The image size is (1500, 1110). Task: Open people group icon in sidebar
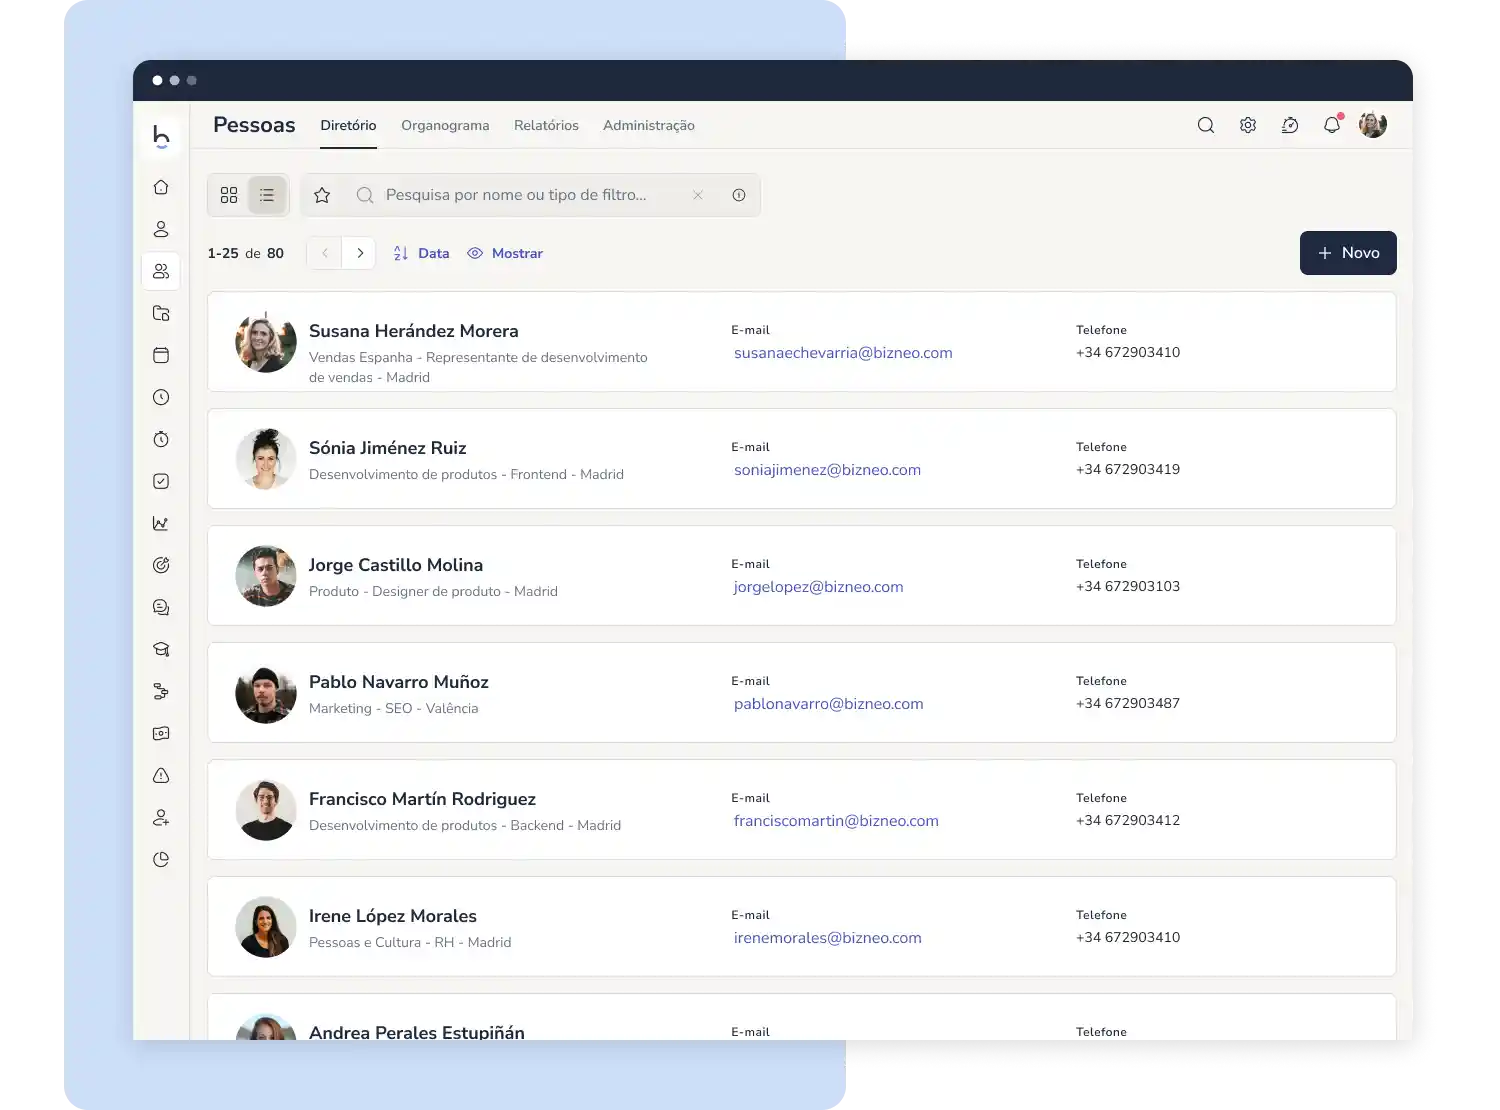161,271
